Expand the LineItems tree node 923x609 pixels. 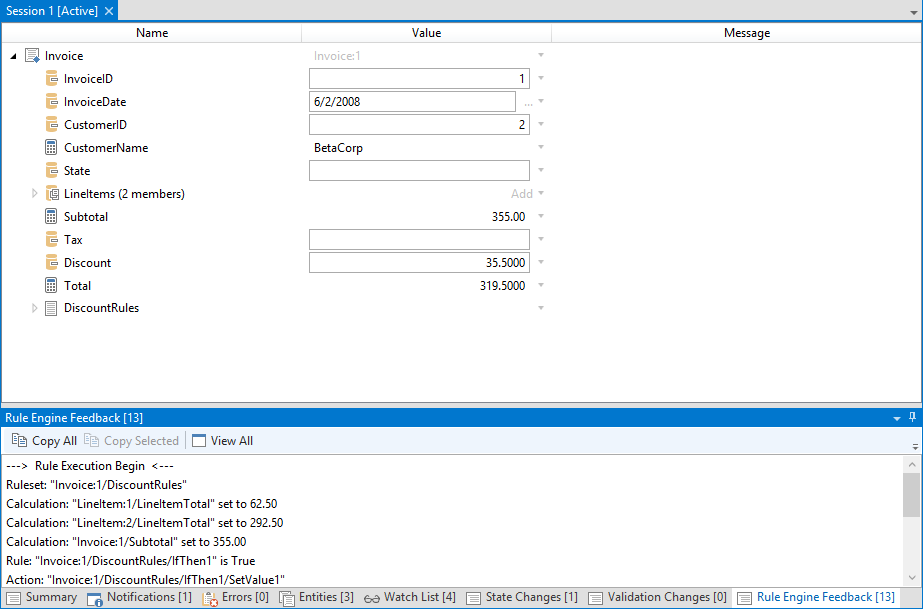(x=34, y=194)
